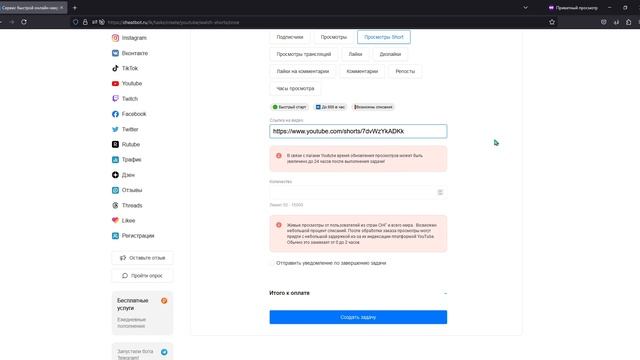Click the Создать задачу button

coord(358,317)
